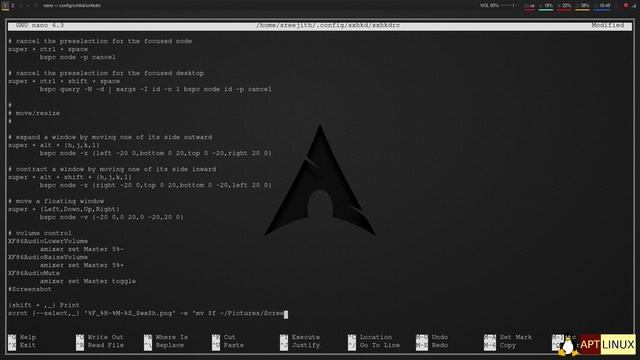
Task: Click the Exit shortcut in nano's footer
Action: (x=22, y=345)
